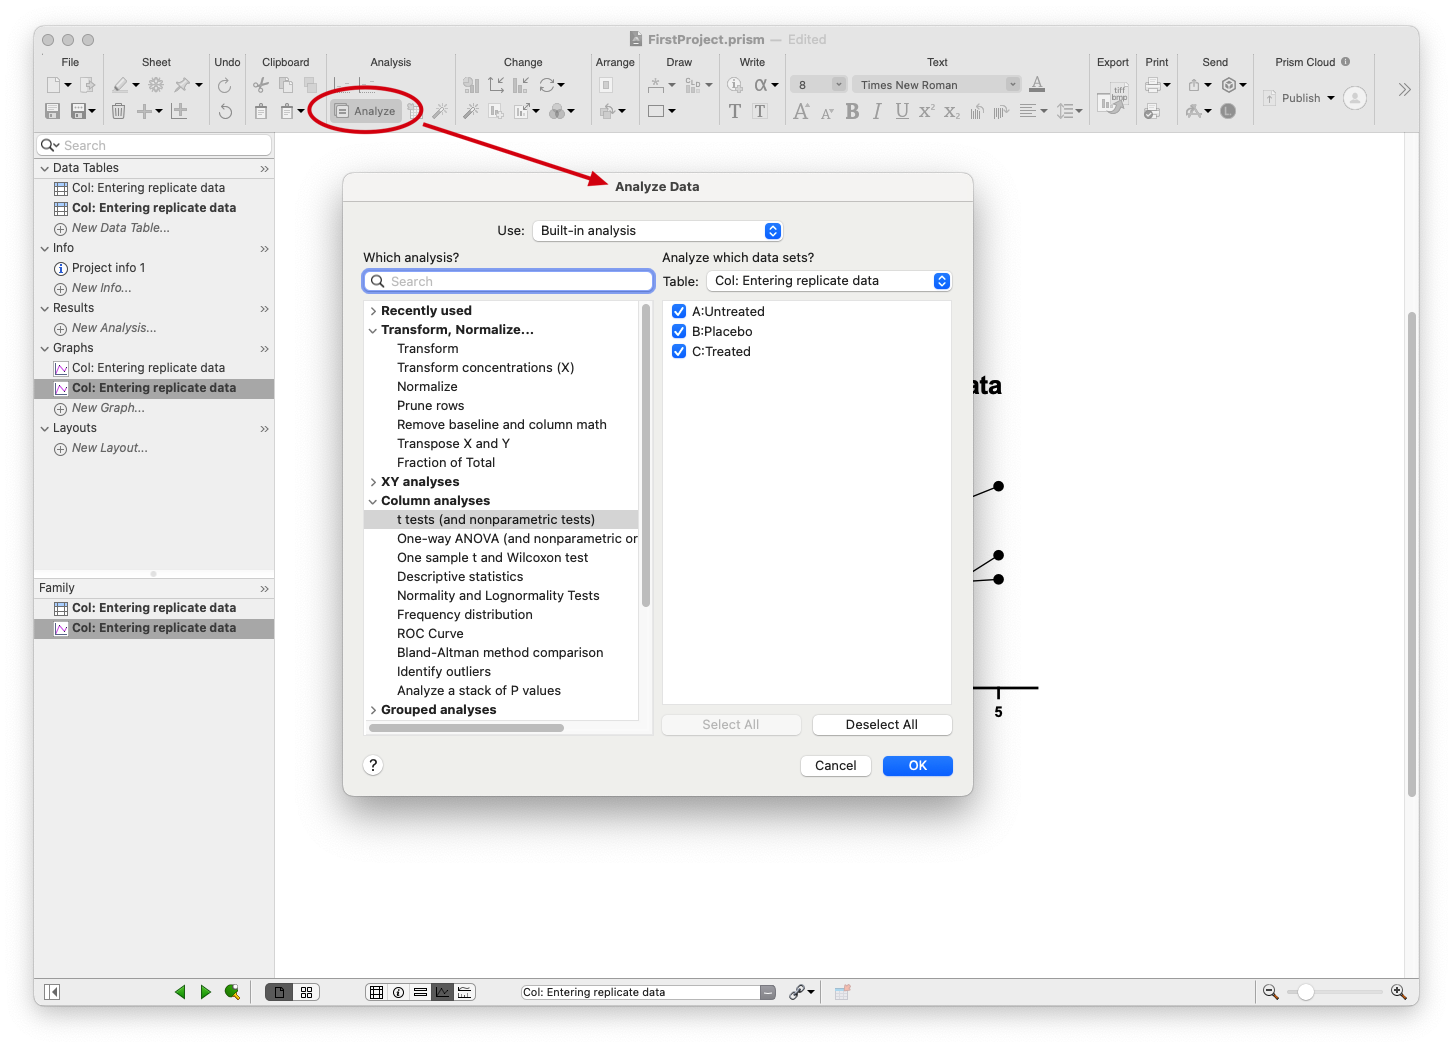Uncheck the B:Placebo data set checkbox
1453x1048 pixels.
(679, 331)
